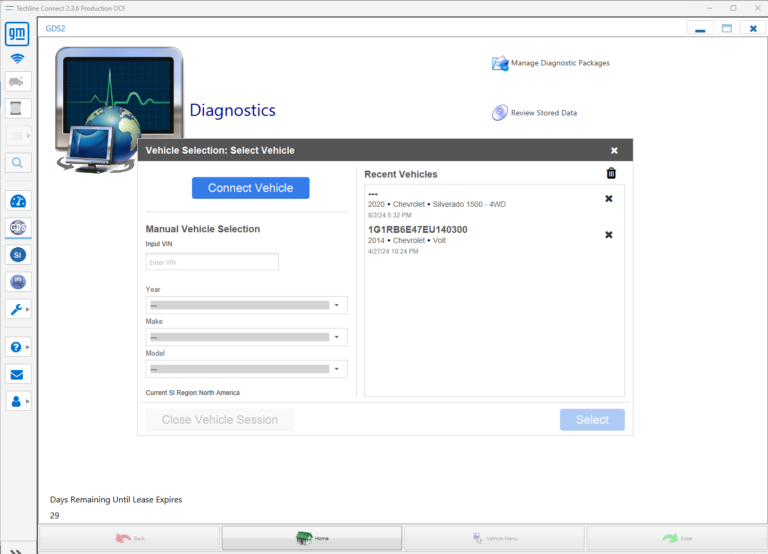Remove the 2020 Silverado 1500 recent entry

point(609,198)
